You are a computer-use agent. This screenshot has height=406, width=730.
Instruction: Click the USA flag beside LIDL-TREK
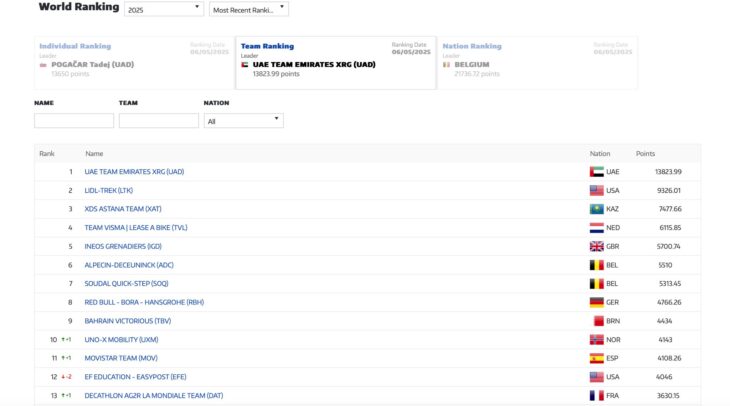(x=597, y=190)
